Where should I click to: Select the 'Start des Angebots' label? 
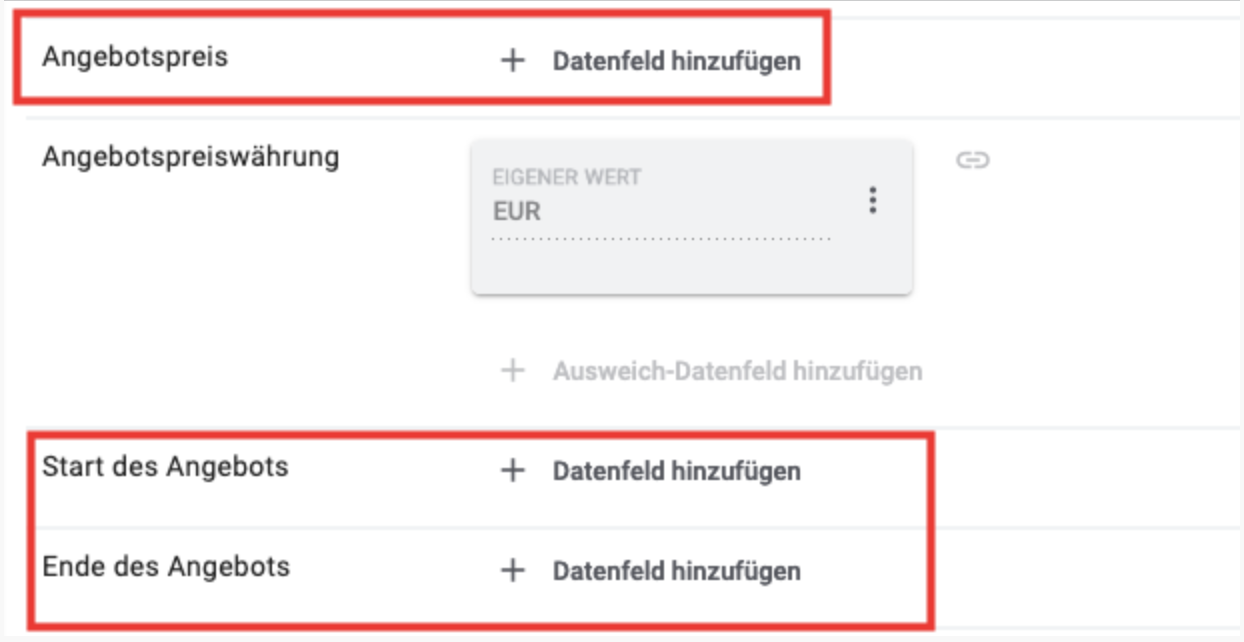click(x=165, y=467)
